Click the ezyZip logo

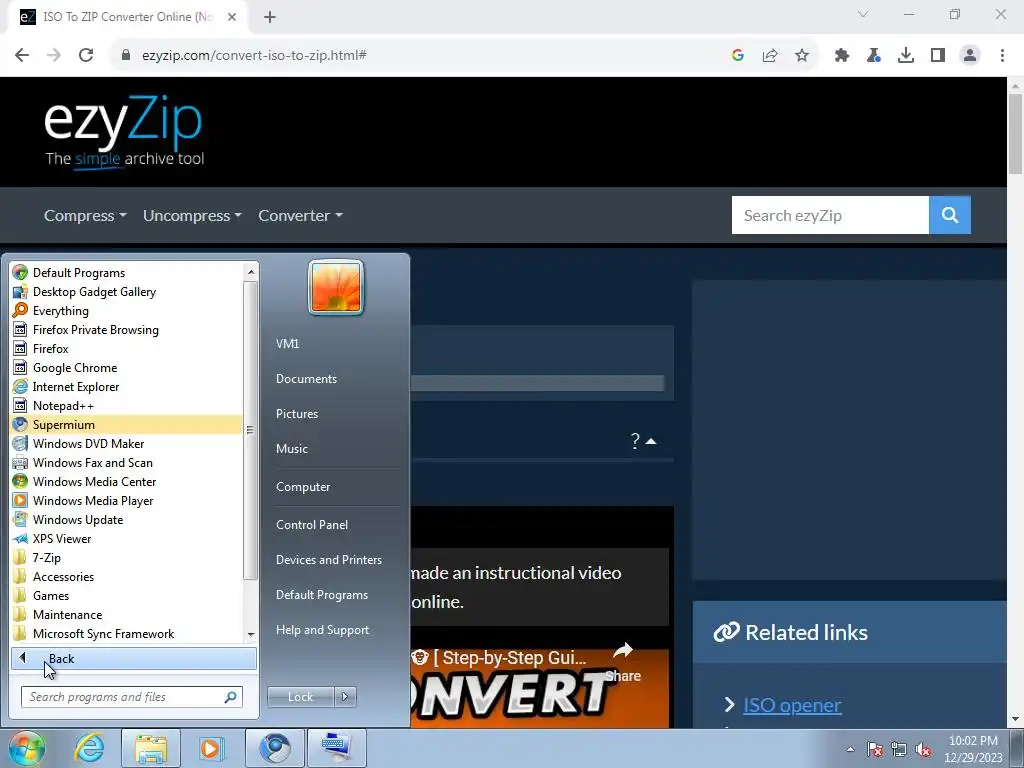(x=123, y=132)
